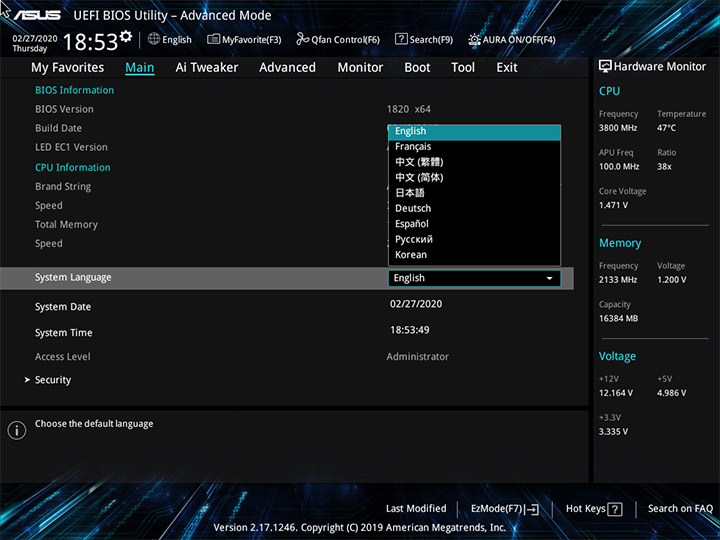Image resolution: width=720 pixels, height=540 pixels.
Task: Click the System Time label
Action: (x=63, y=333)
